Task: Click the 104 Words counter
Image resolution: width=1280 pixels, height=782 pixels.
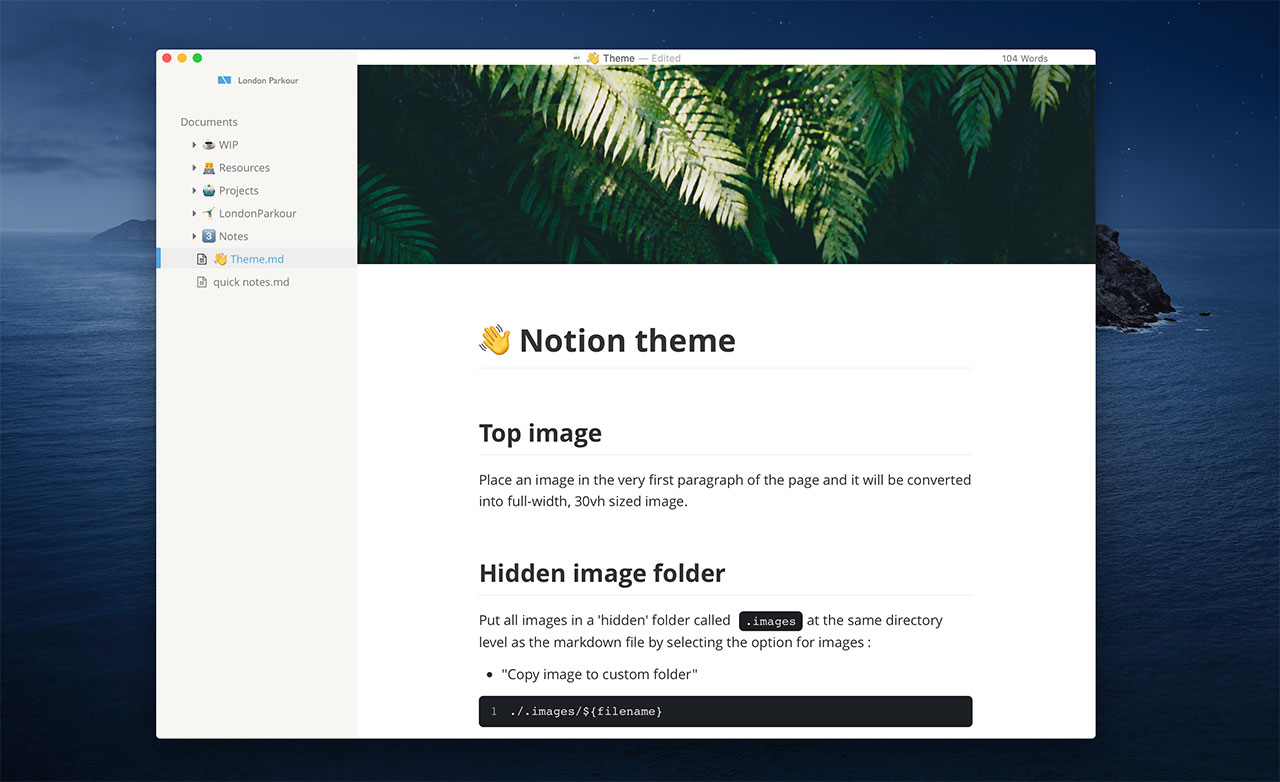Action: pyautogui.click(x=1024, y=58)
